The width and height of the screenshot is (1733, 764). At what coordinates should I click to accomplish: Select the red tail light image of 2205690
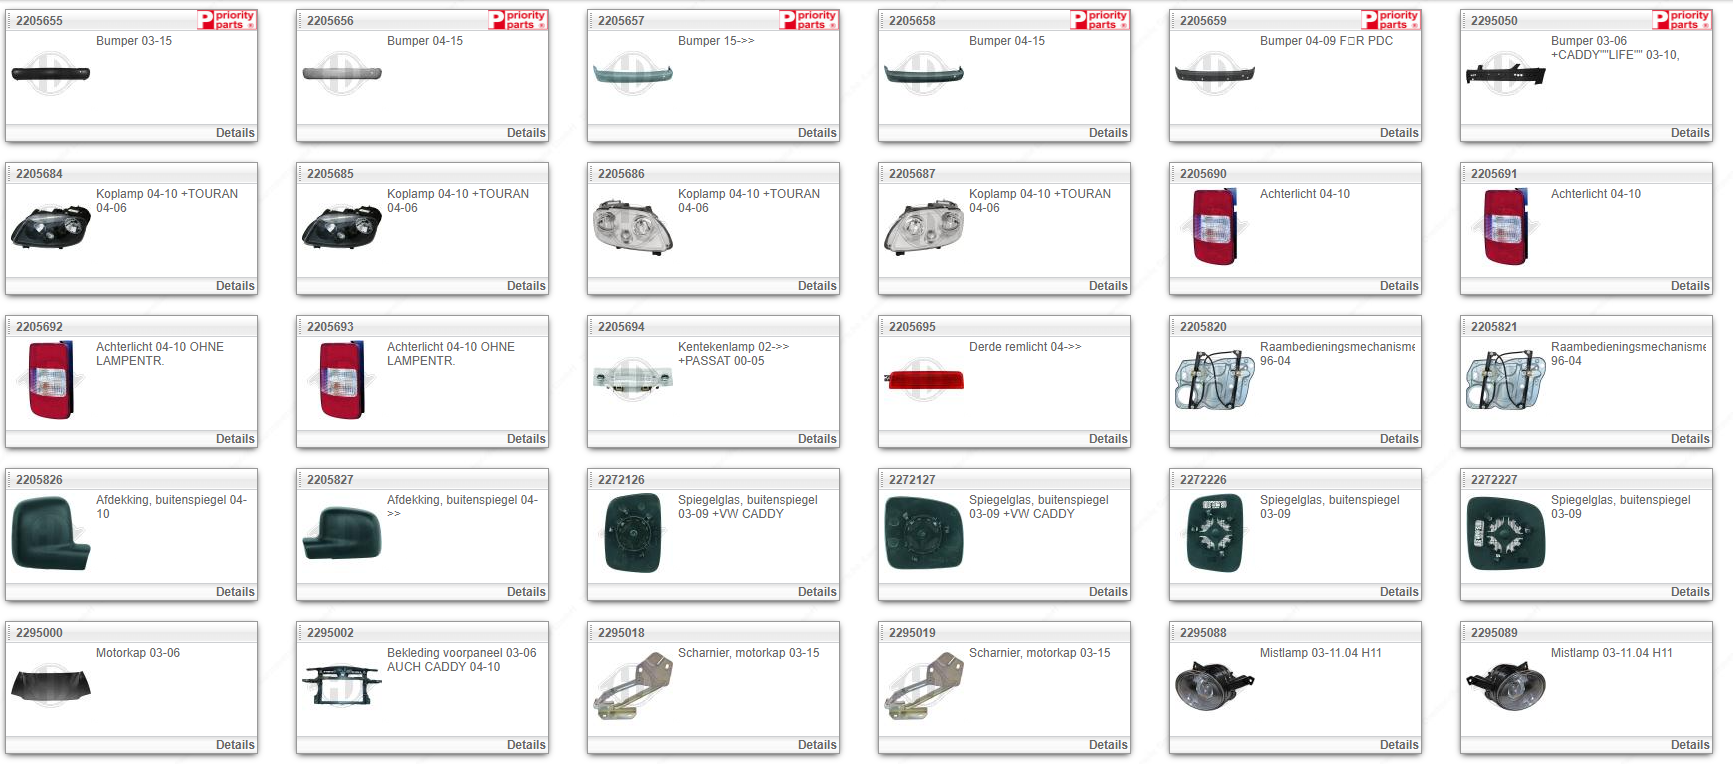coord(1214,227)
